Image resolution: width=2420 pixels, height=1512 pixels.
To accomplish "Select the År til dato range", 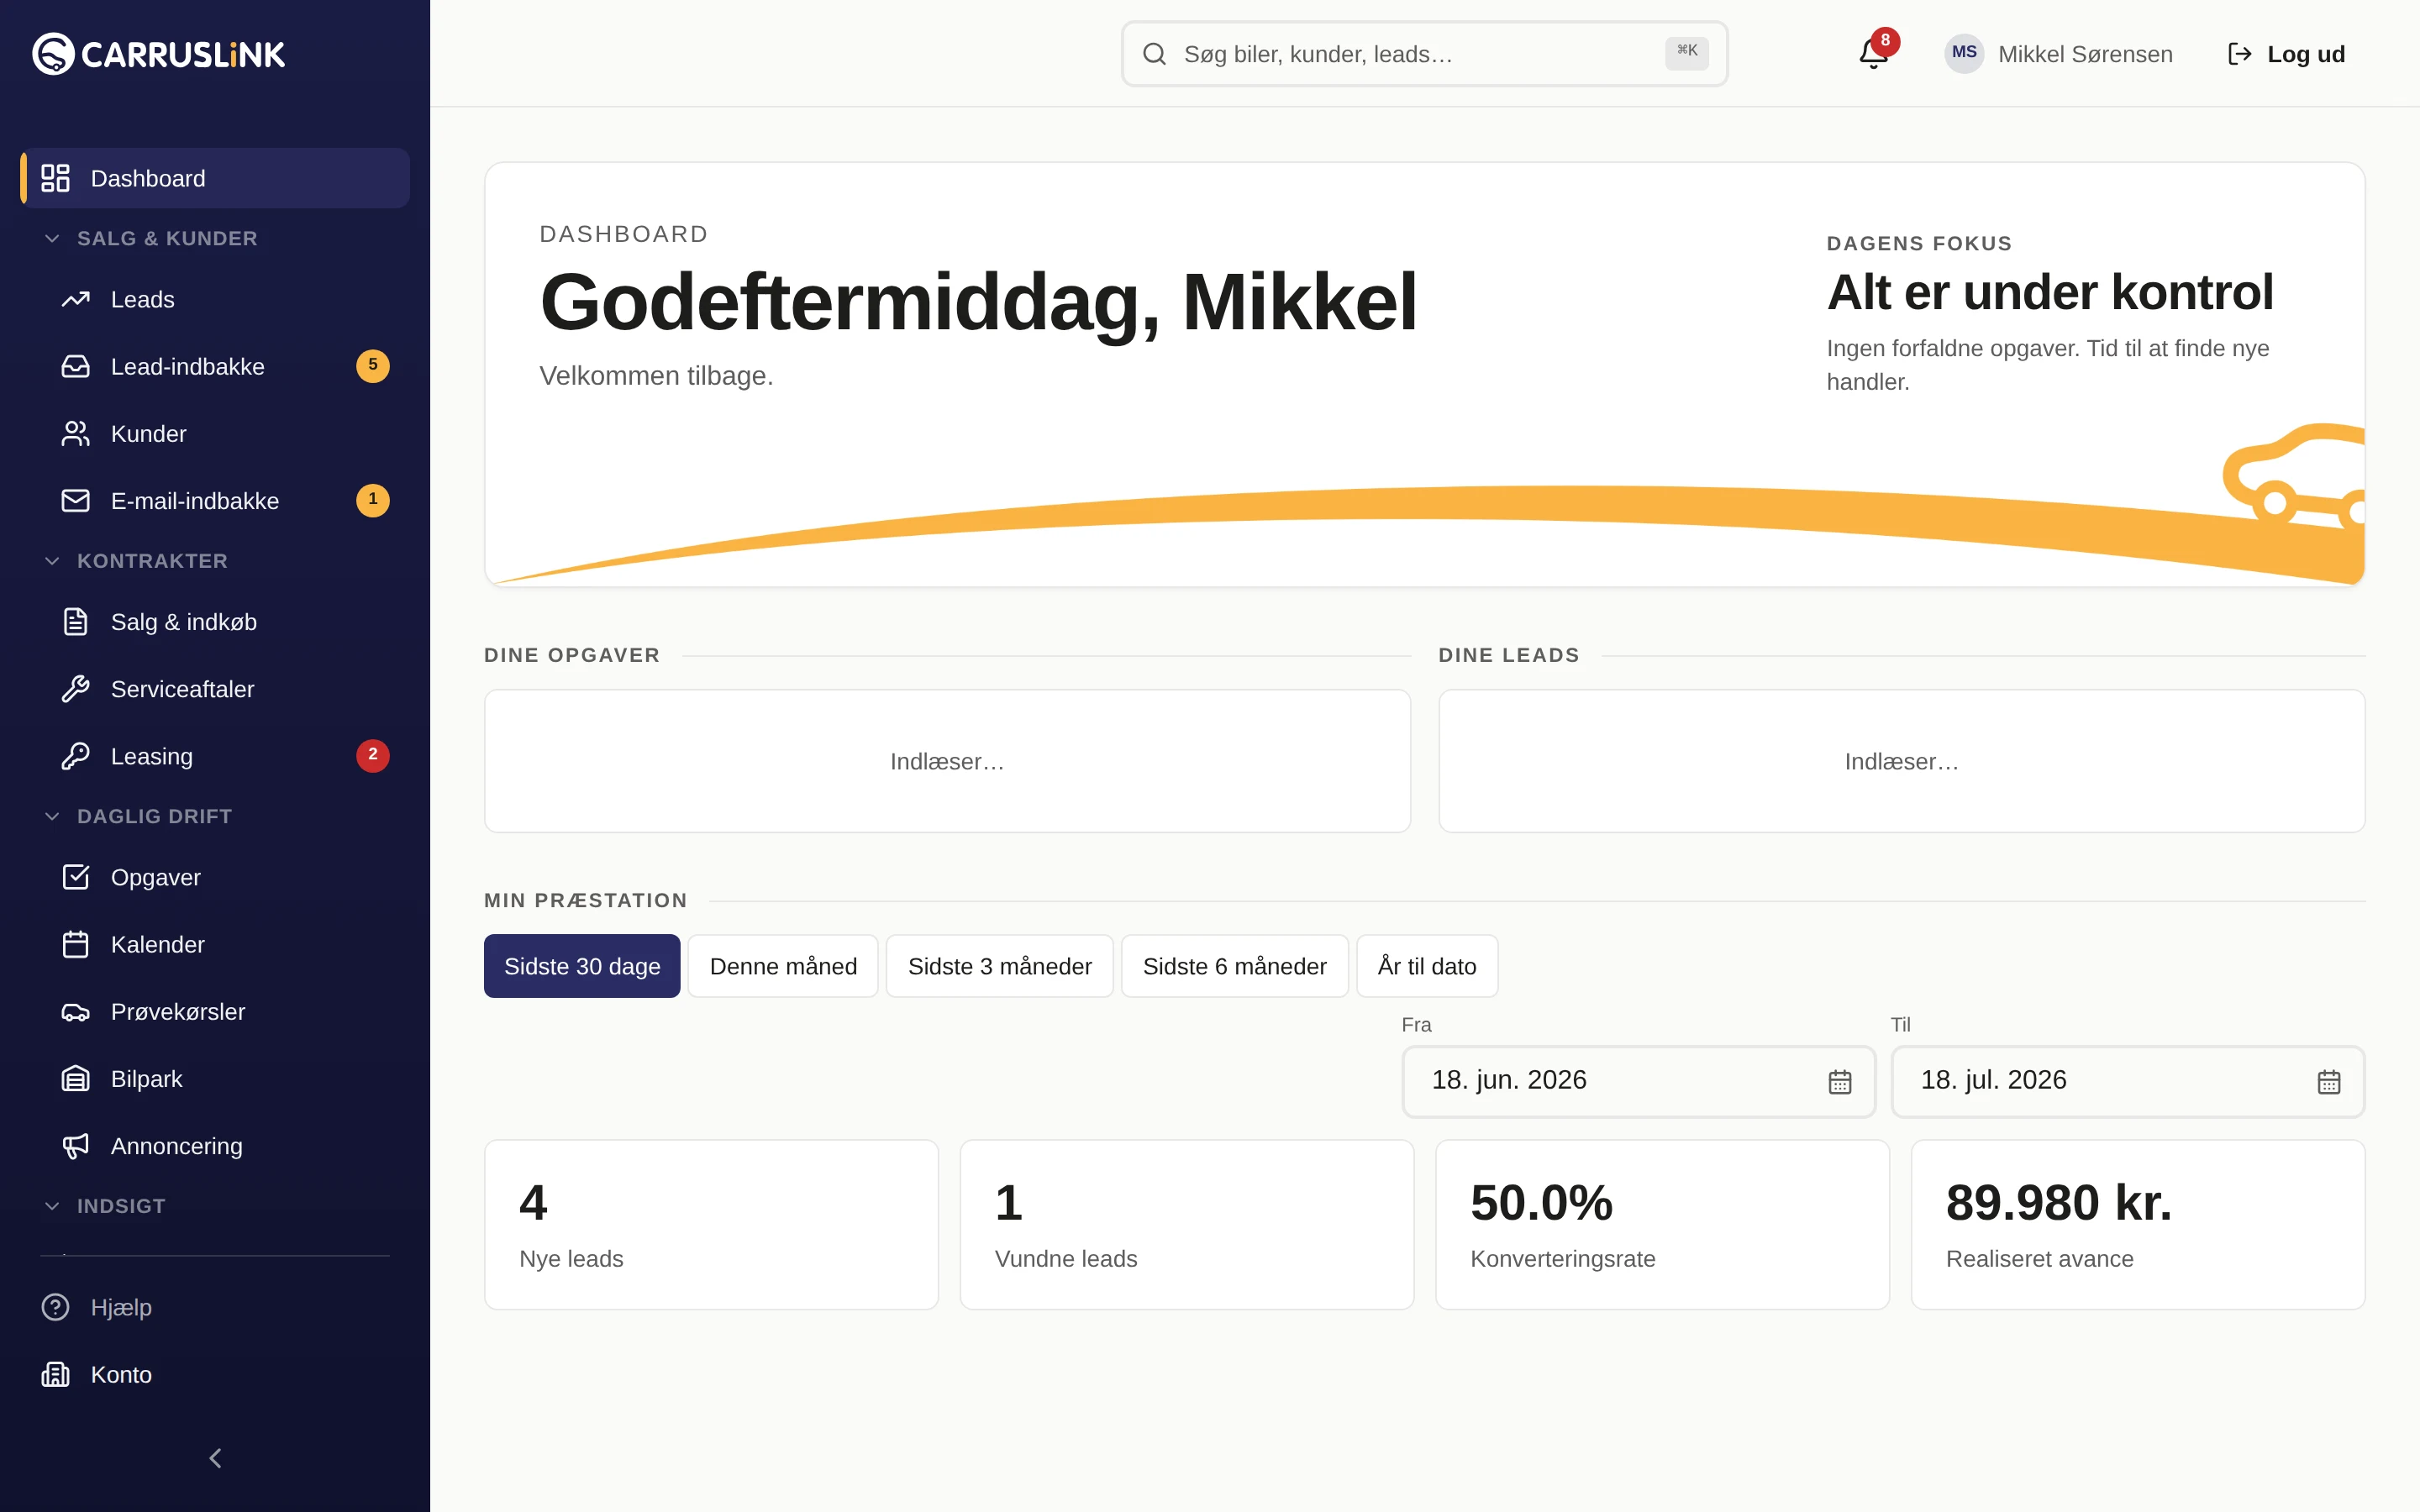I will pyautogui.click(x=1426, y=965).
